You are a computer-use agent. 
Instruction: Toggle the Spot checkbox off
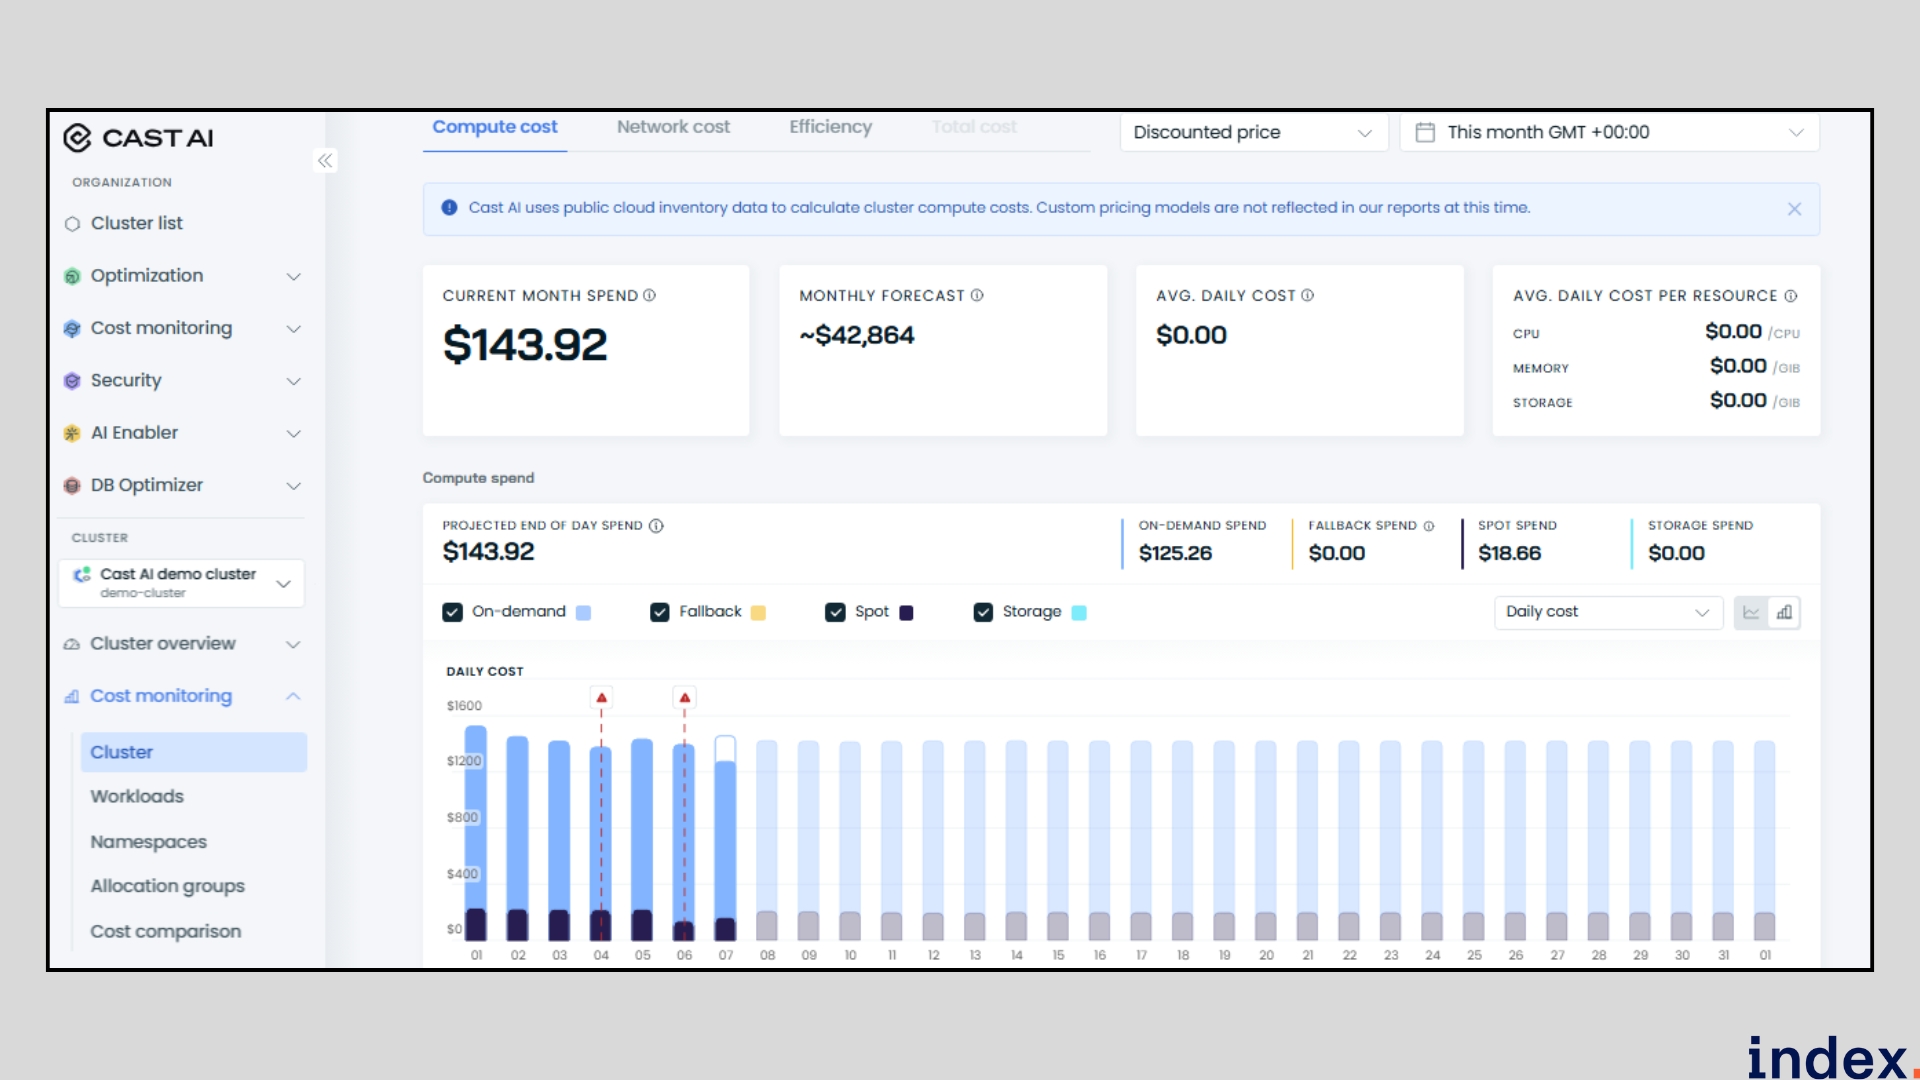836,611
